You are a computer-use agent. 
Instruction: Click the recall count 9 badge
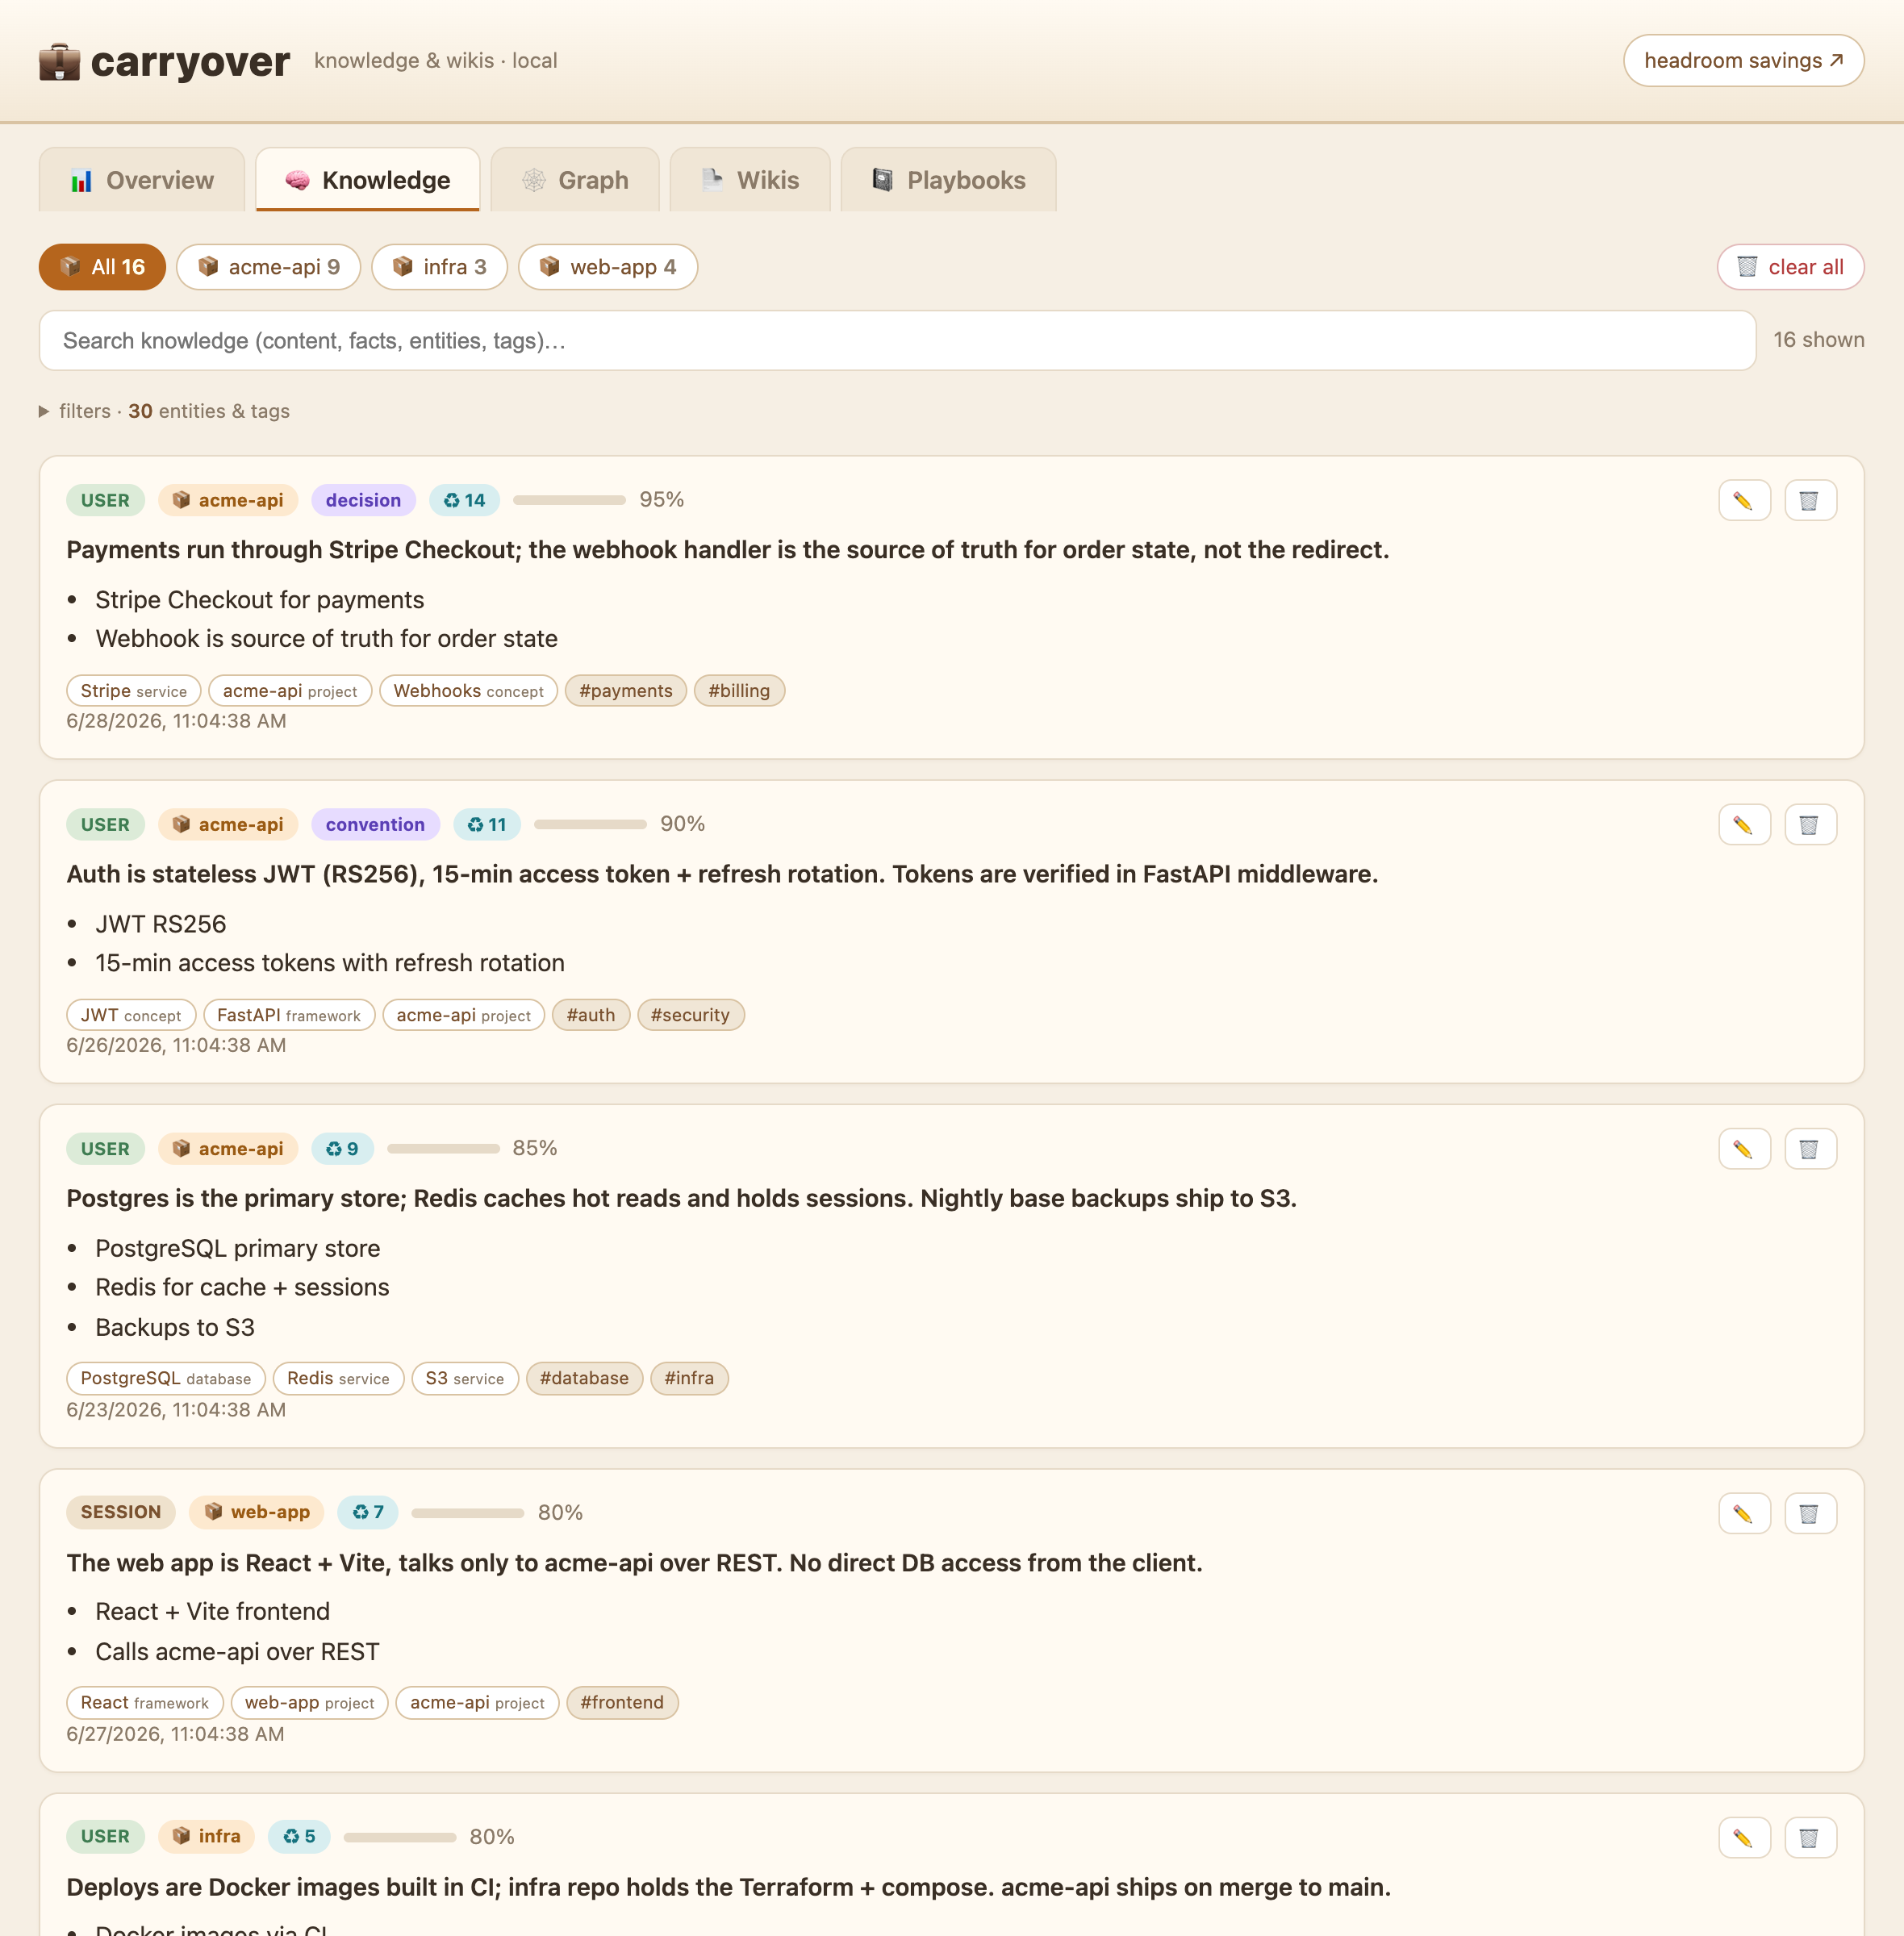click(342, 1148)
